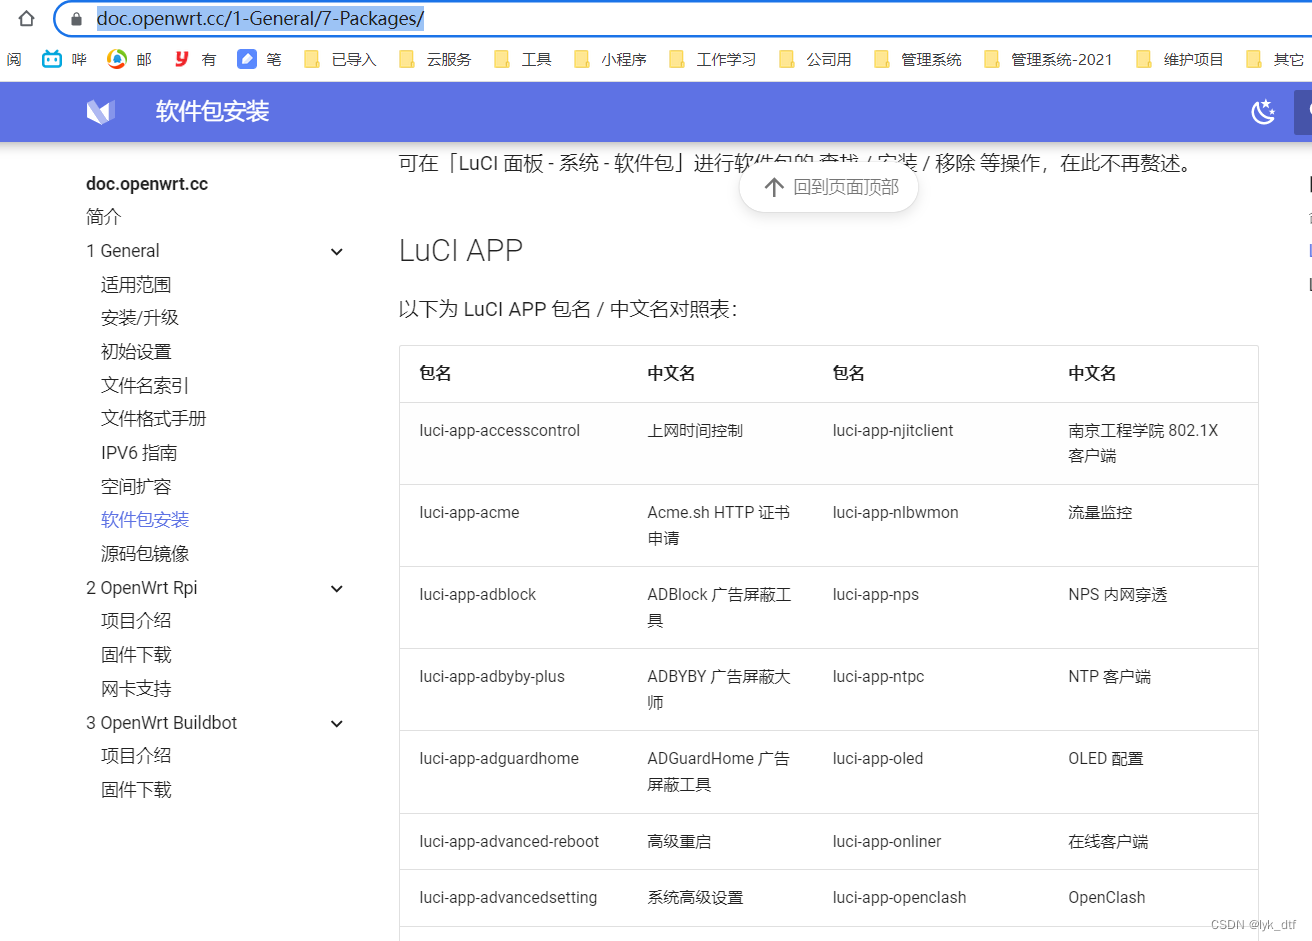Viewport: 1312px width, 941px height.
Task: Open the 工具 bookmark folder
Action: (523, 59)
